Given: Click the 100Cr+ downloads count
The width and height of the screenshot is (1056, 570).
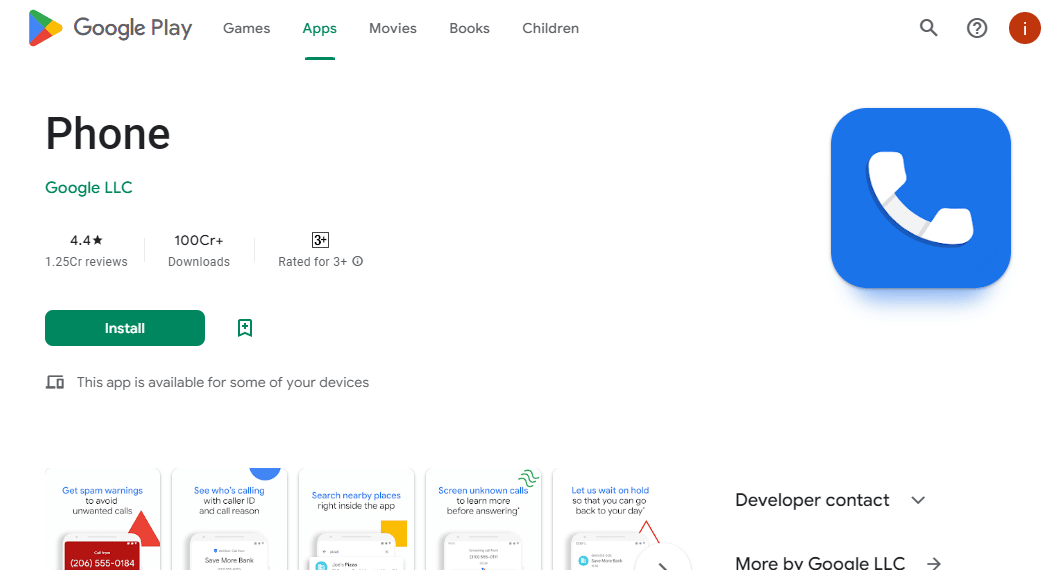Looking at the screenshot, I should (199, 240).
